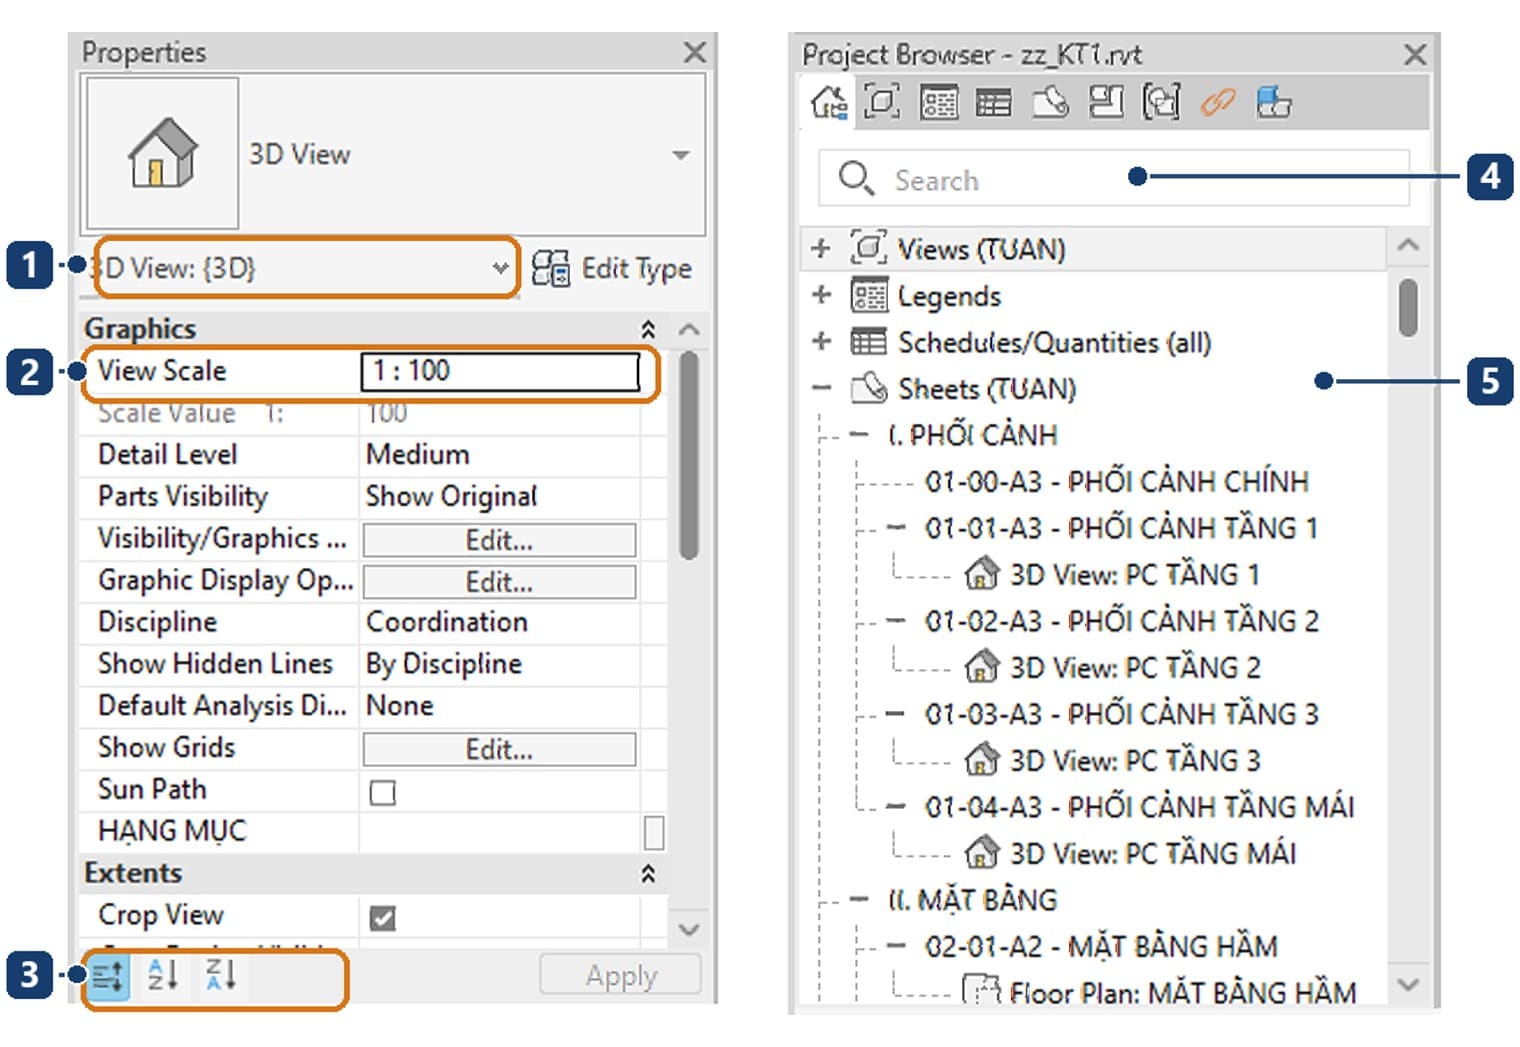
Task: Collapse the 01-02-A3 PHỐI CẢNH TẦNG 2 sheet
Action: 896,620
